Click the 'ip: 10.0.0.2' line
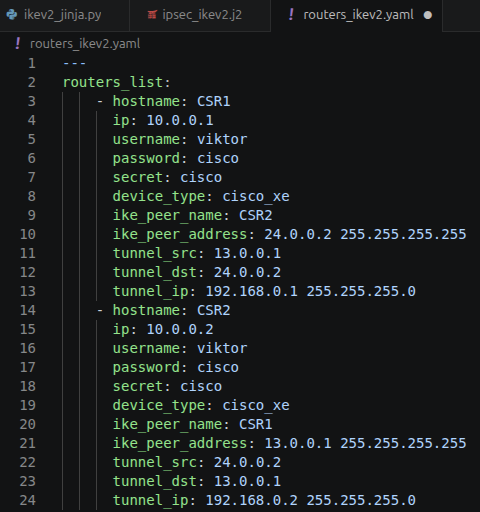Viewport: 480px width, 512px height. pos(163,329)
